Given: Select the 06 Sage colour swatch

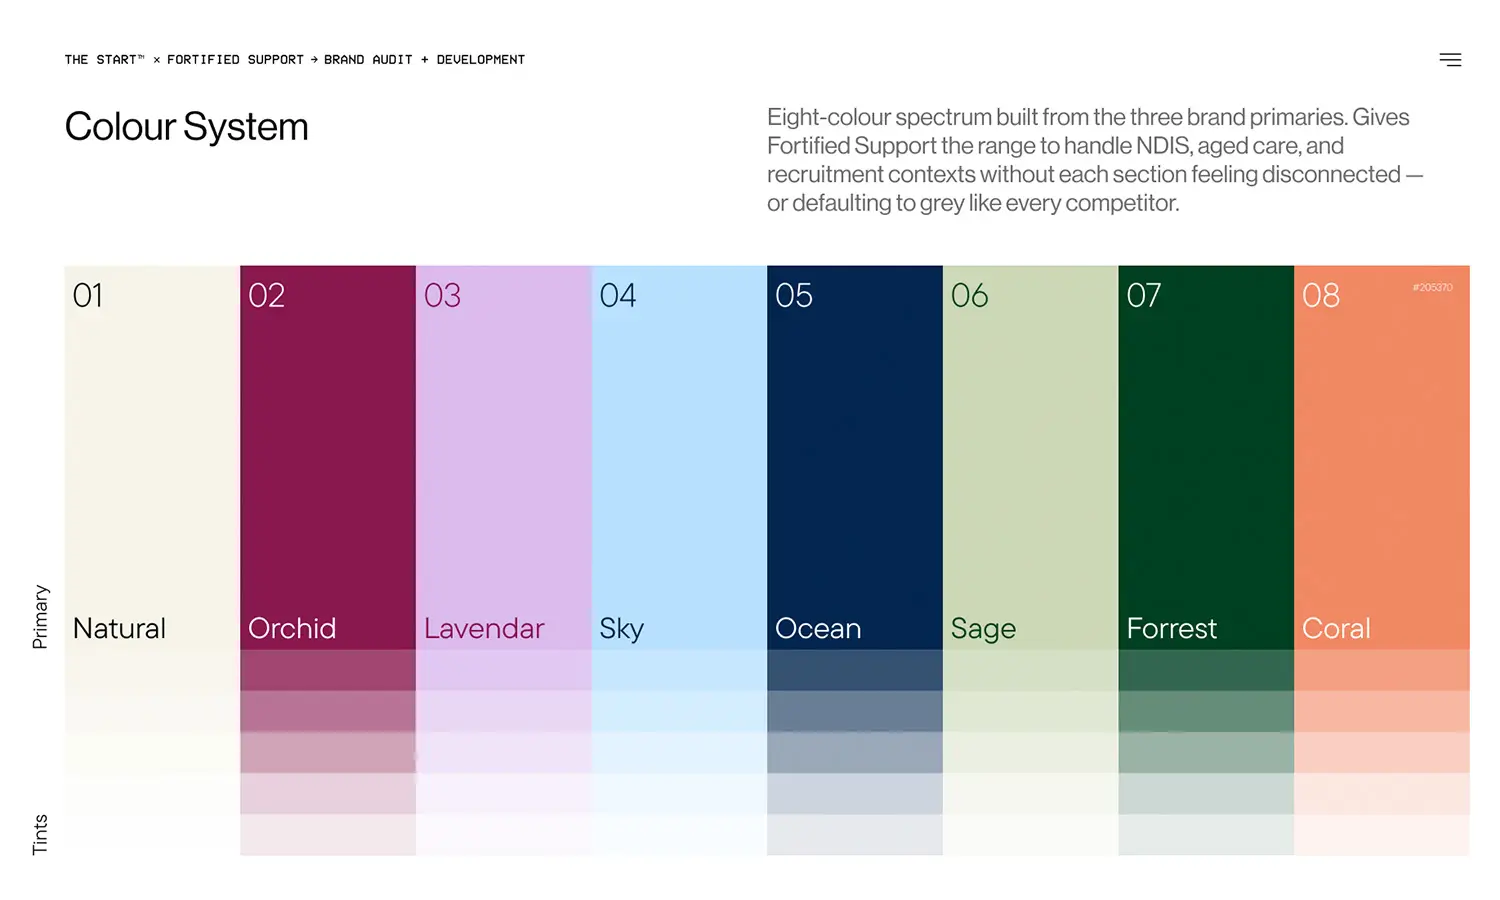Looking at the screenshot, I should 1031,457.
